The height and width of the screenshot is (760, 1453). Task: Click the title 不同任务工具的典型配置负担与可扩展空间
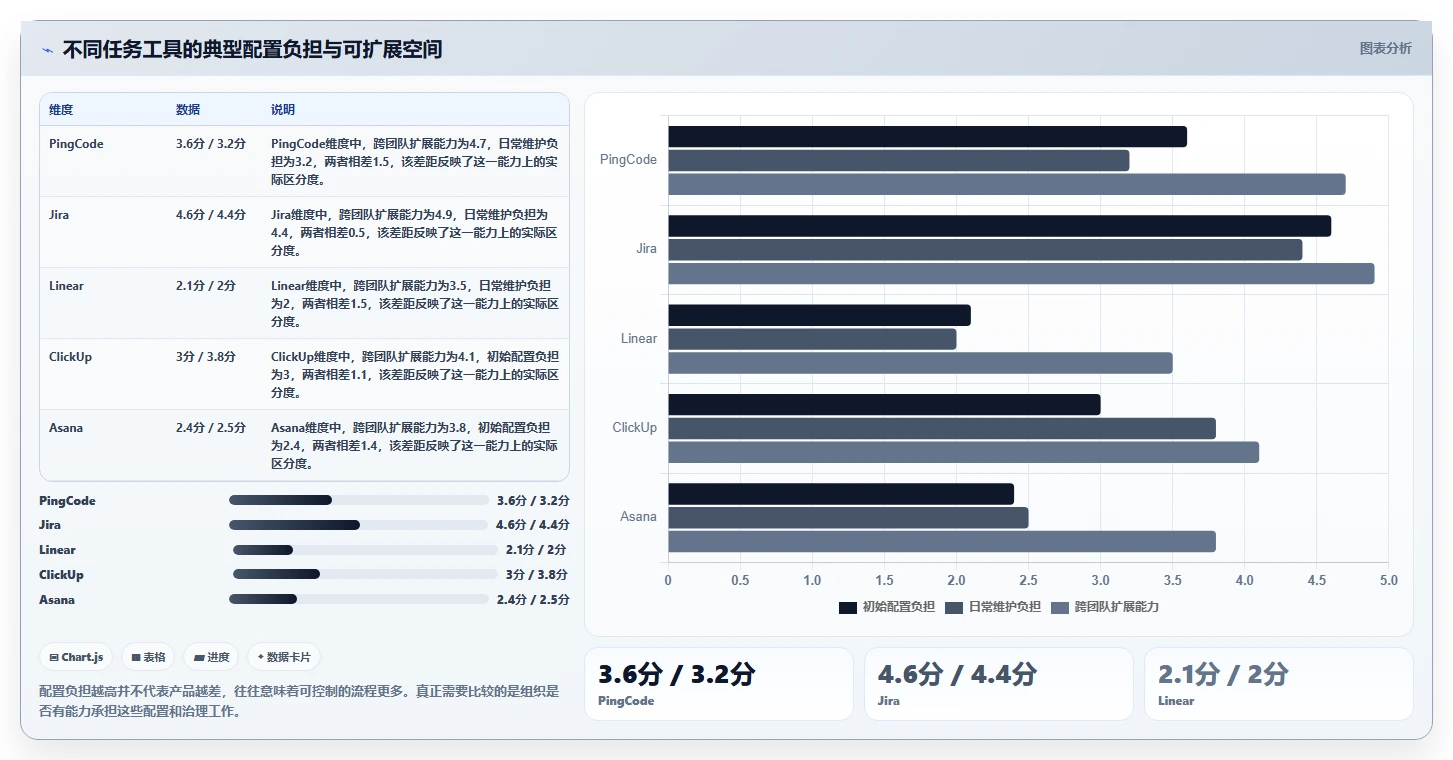tap(252, 49)
